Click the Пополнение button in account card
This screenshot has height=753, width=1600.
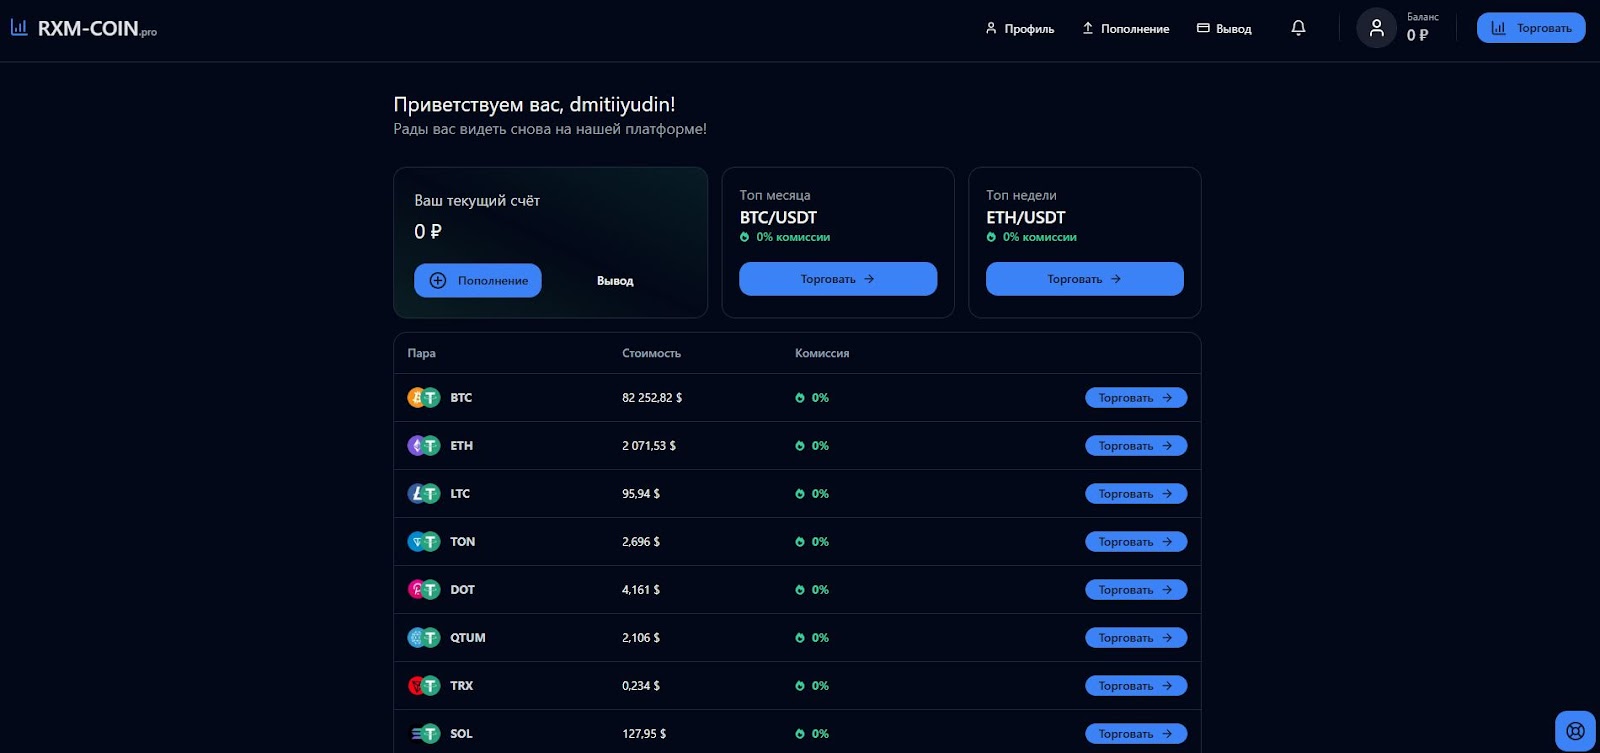click(x=478, y=281)
